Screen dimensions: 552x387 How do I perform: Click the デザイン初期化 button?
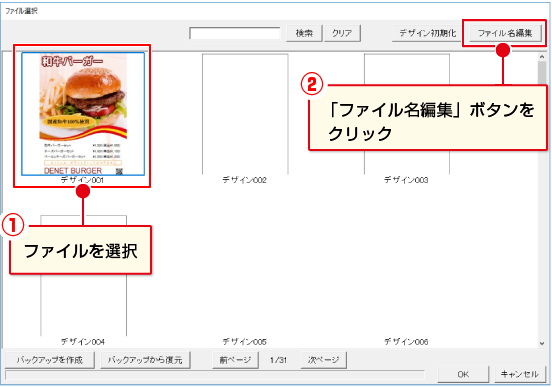(427, 33)
